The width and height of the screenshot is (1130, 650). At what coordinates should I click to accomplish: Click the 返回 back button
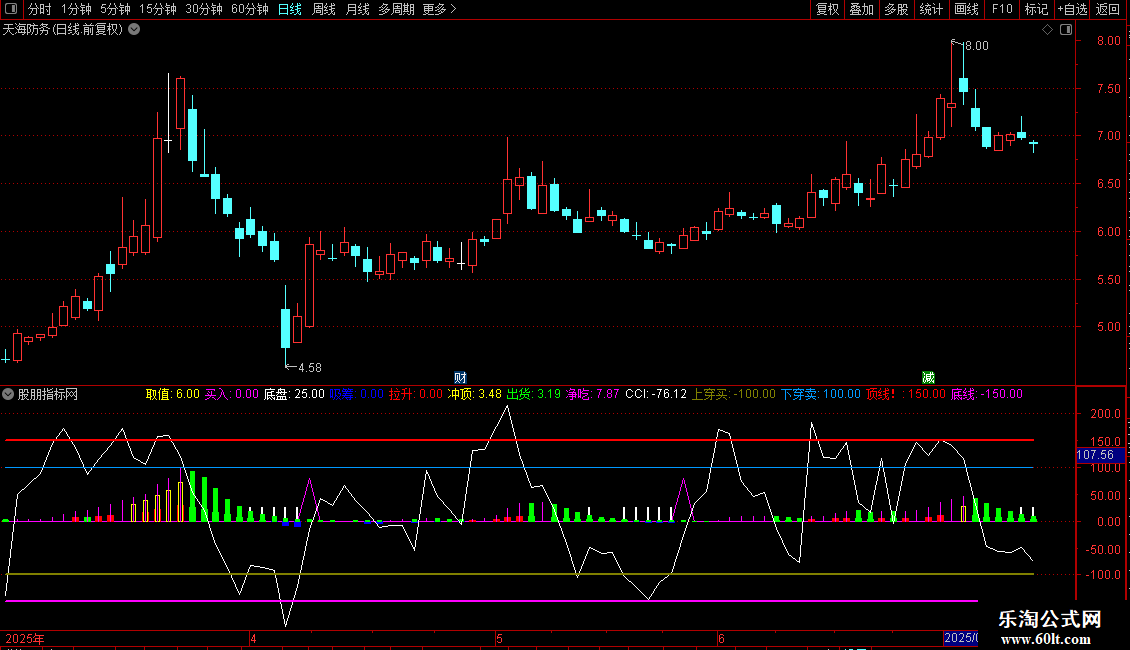coord(1108,9)
